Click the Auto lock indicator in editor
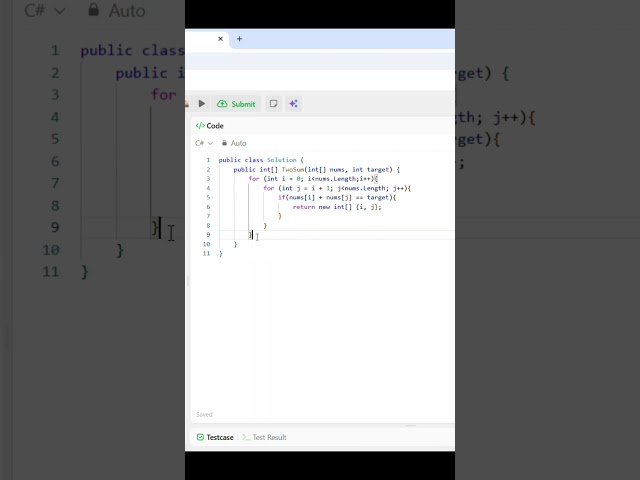 tap(234, 143)
